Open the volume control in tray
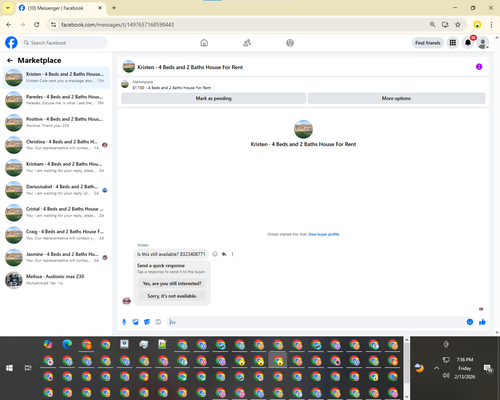 tap(446, 376)
